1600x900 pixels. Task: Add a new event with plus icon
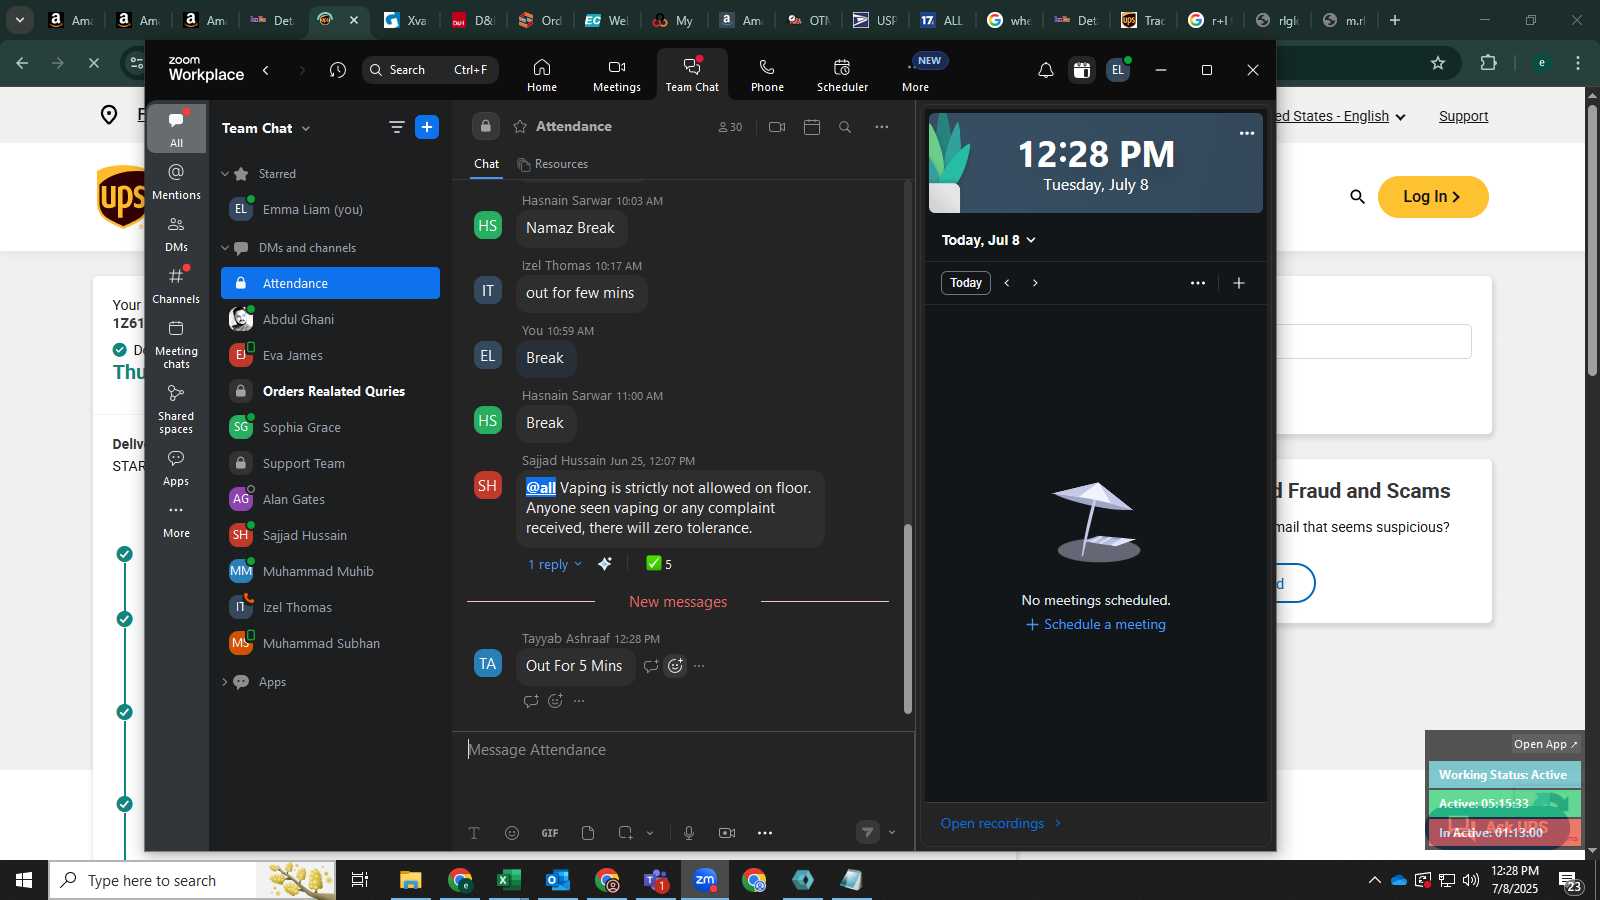click(x=1239, y=283)
